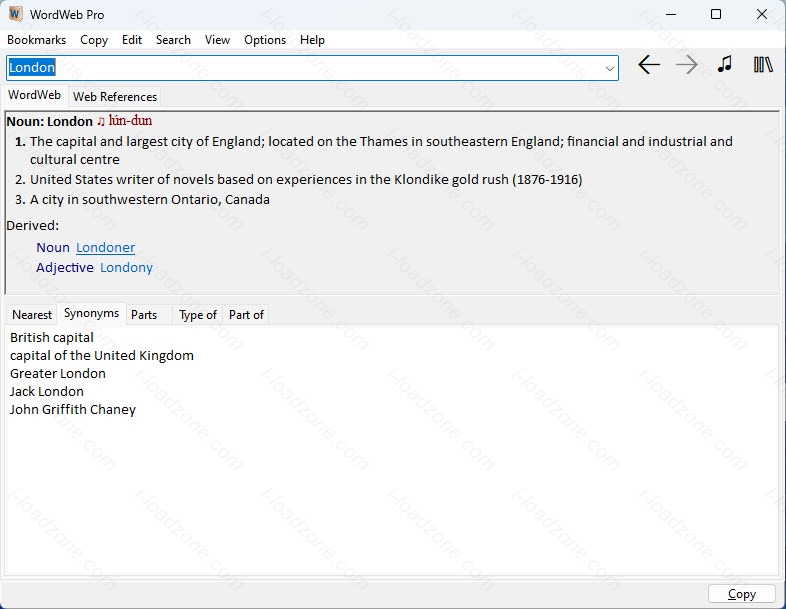Expand the search word history dropdown
The width and height of the screenshot is (786, 609).
coord(610,68)
